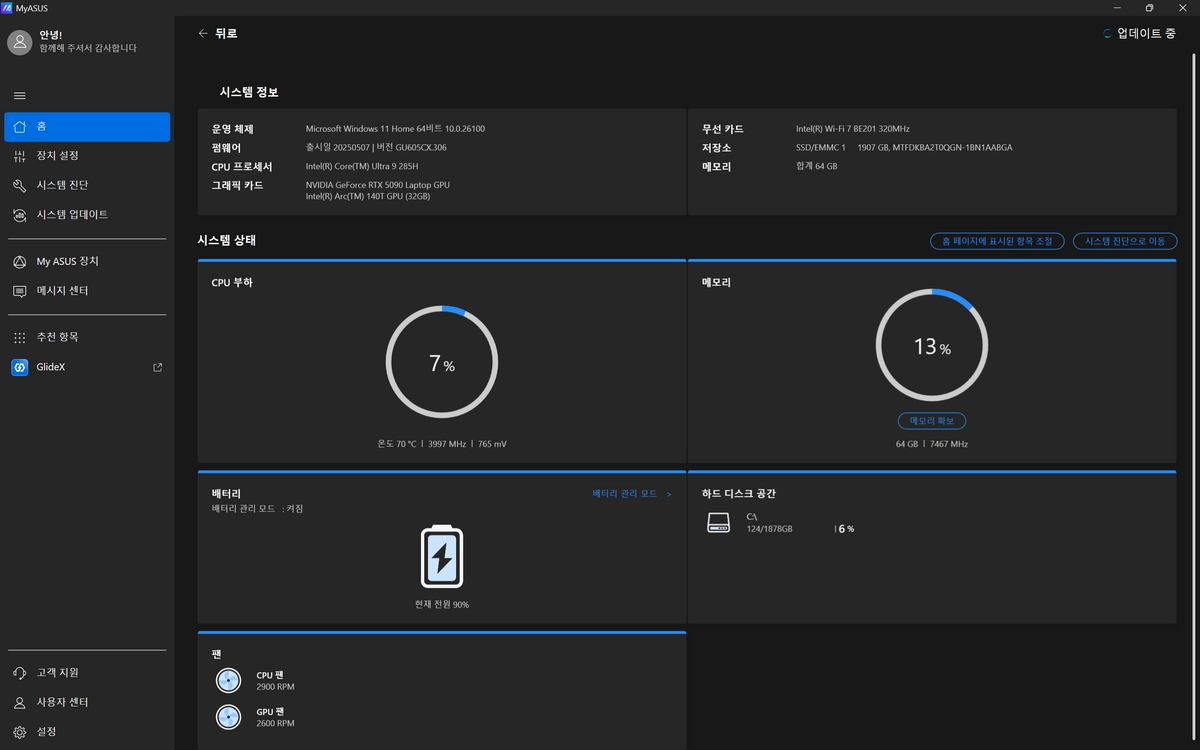Click the GlideX app icon
1200x750 pixels.
point(19,367)
